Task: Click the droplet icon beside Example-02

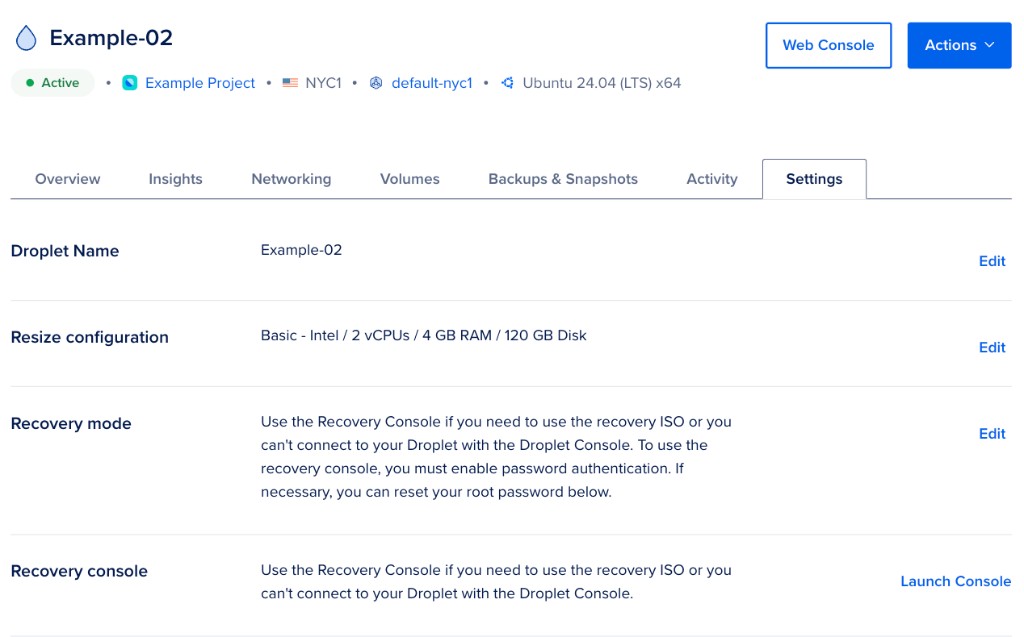Action: tap(27, 36)
